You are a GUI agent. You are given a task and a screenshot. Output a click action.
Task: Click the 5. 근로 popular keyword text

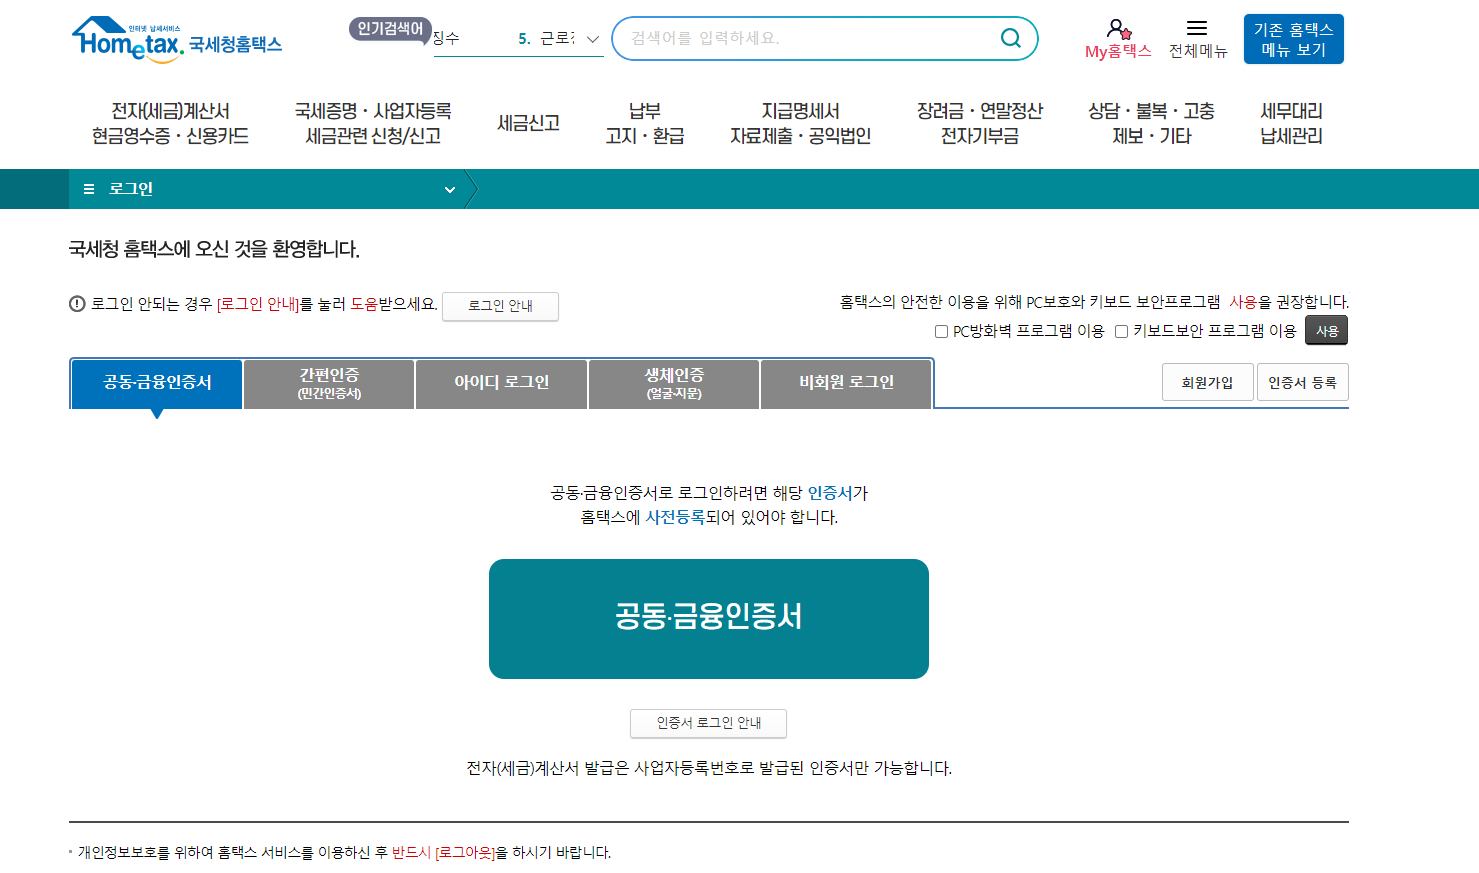click(546, 39)
